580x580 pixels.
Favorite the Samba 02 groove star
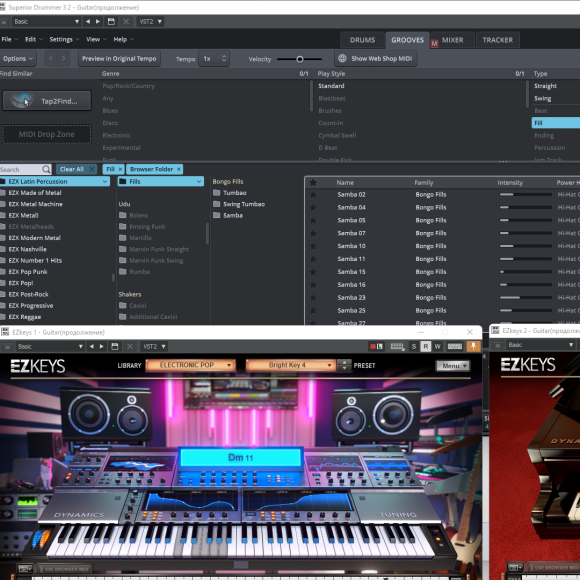[313, 195]
